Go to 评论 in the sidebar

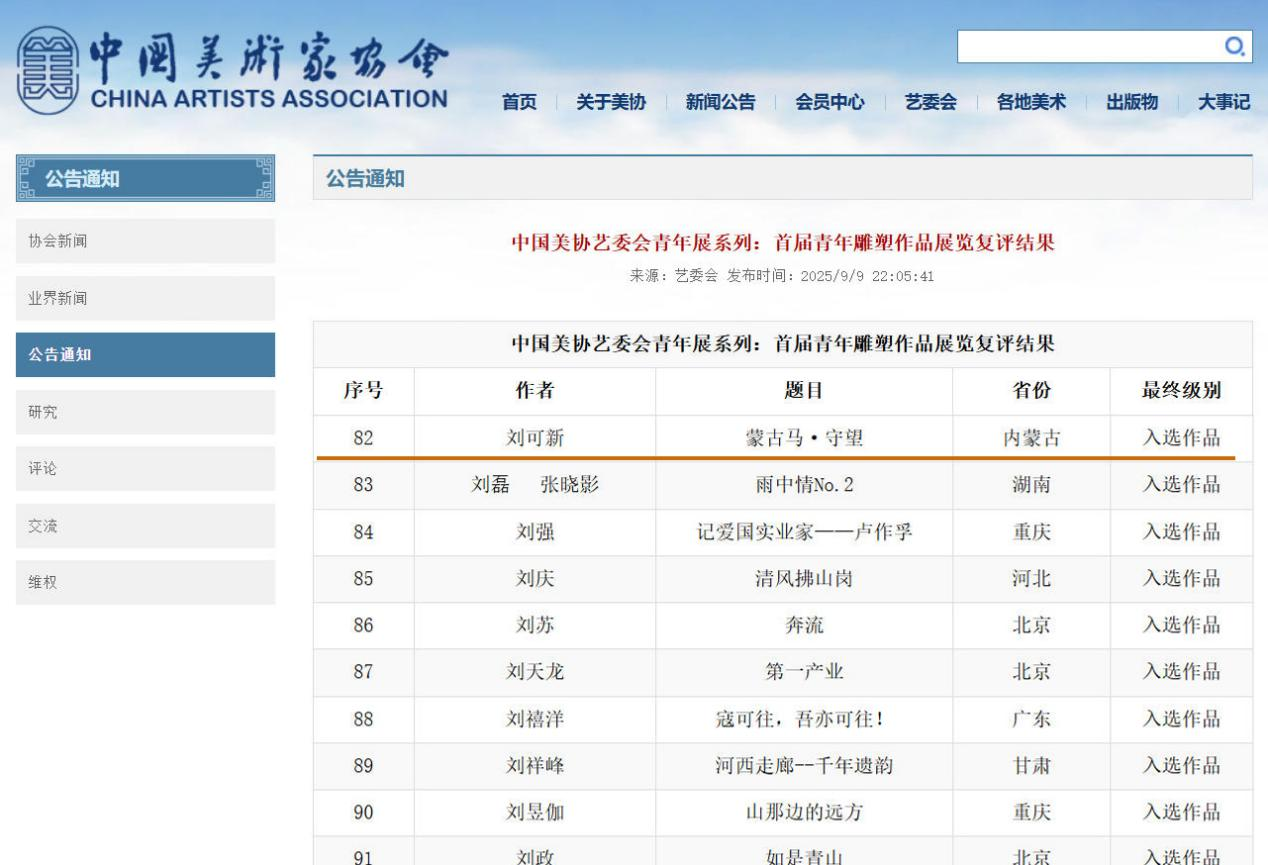click(x=145, y=469)
